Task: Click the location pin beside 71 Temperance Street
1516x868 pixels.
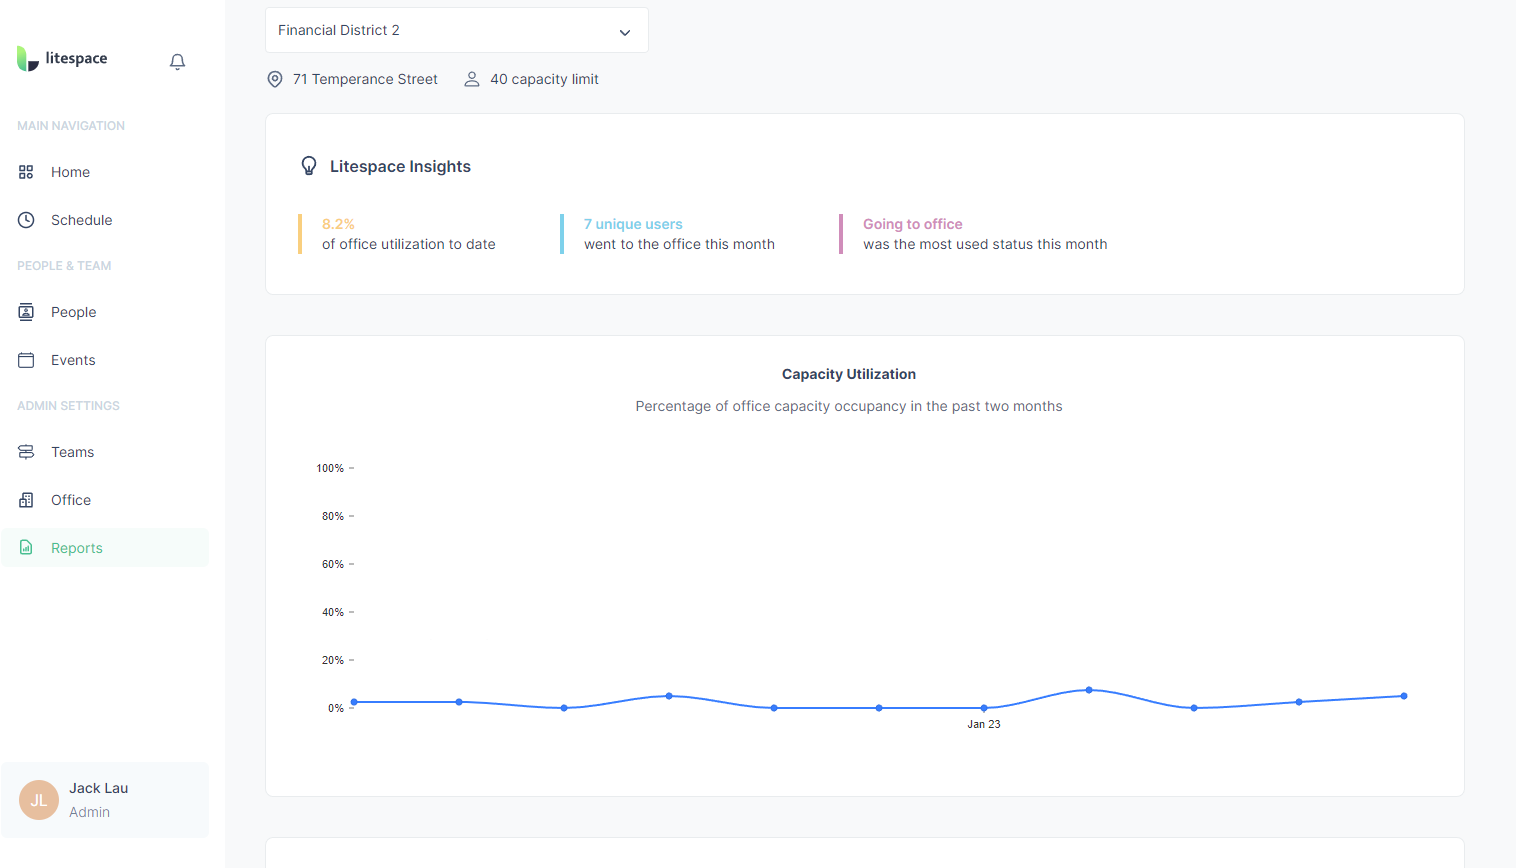Action: pos(274,78)
